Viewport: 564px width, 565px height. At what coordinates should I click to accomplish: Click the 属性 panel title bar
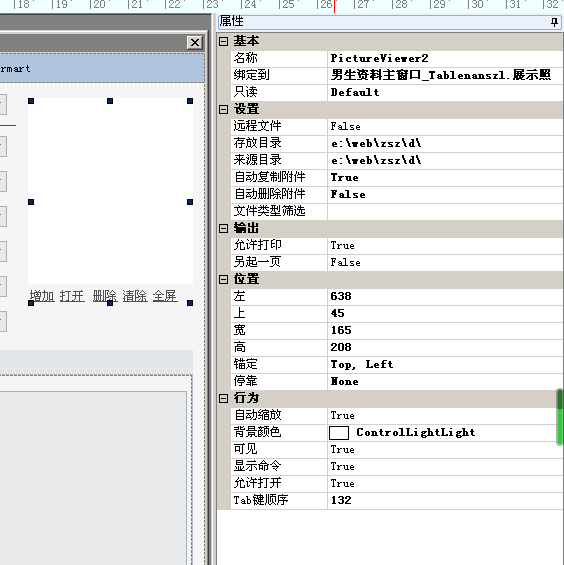[389, 22]
